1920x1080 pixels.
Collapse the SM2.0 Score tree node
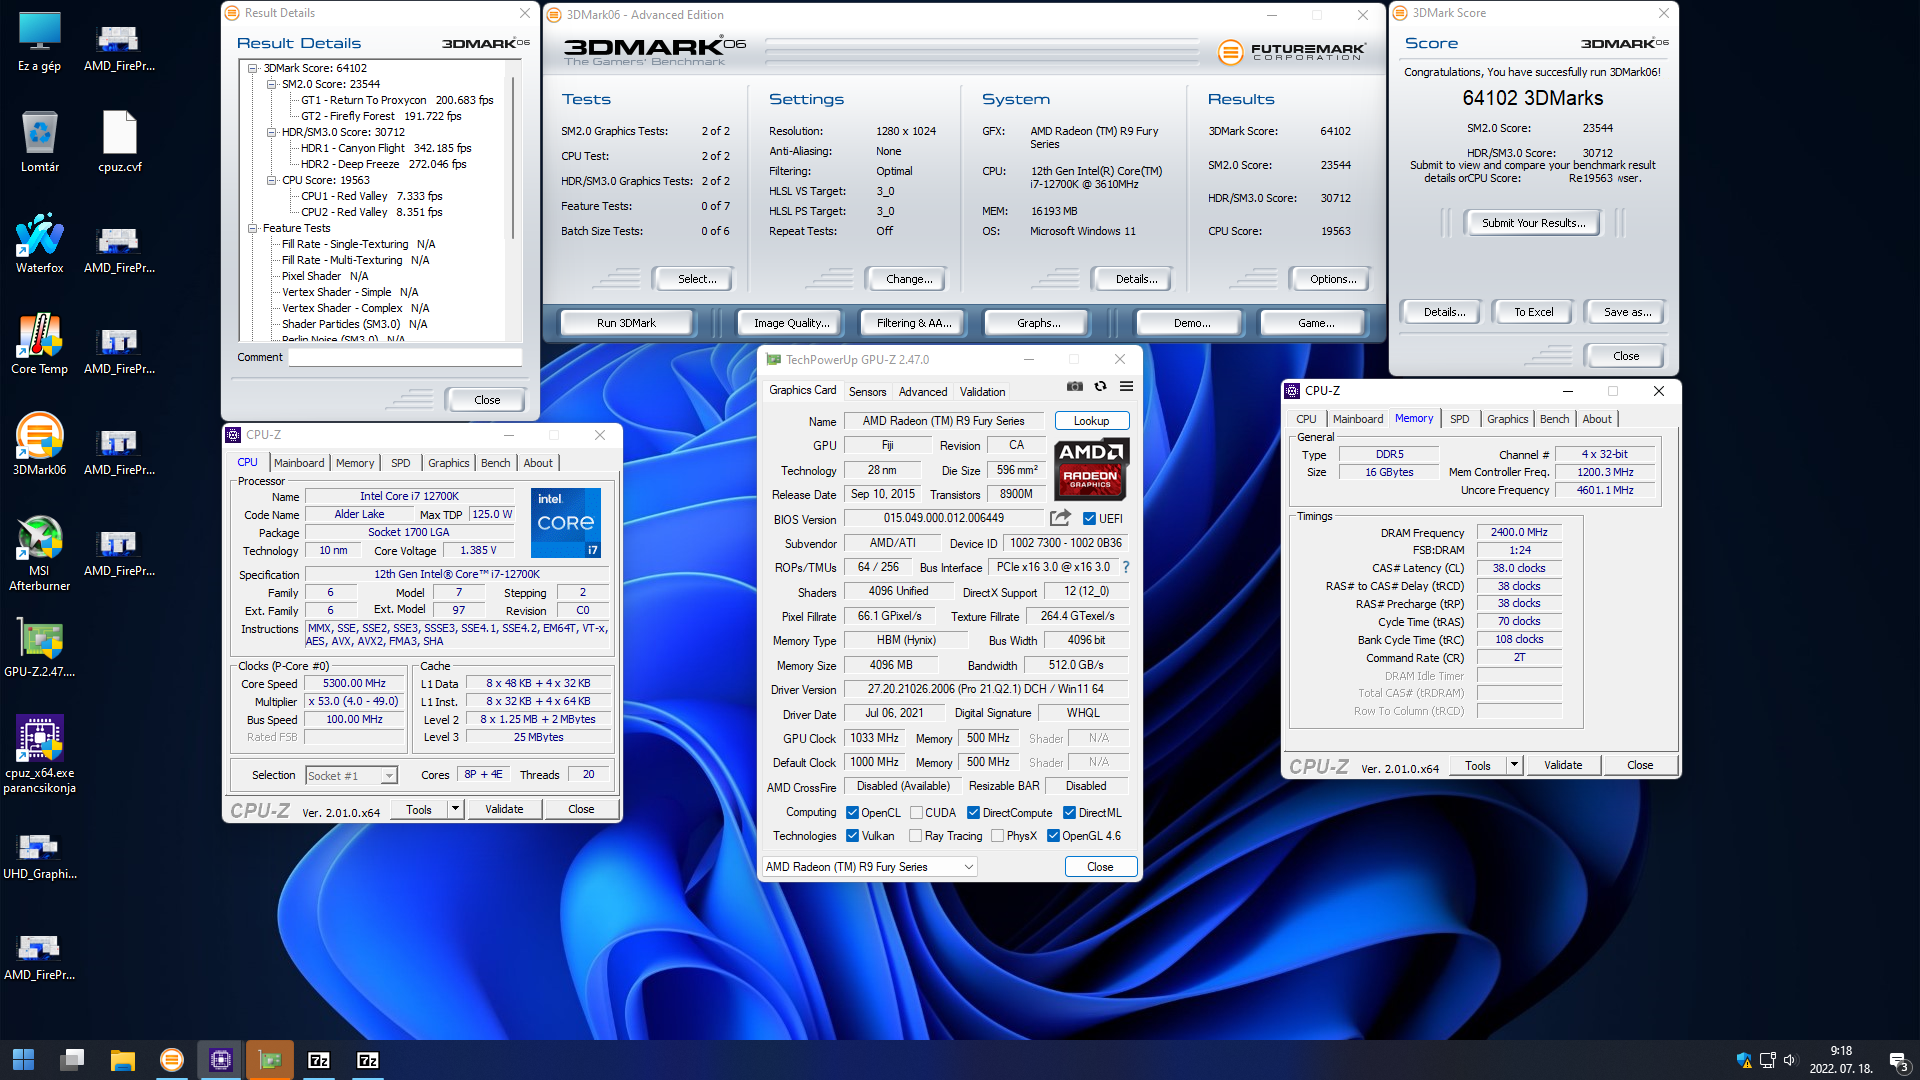point(271,84)
